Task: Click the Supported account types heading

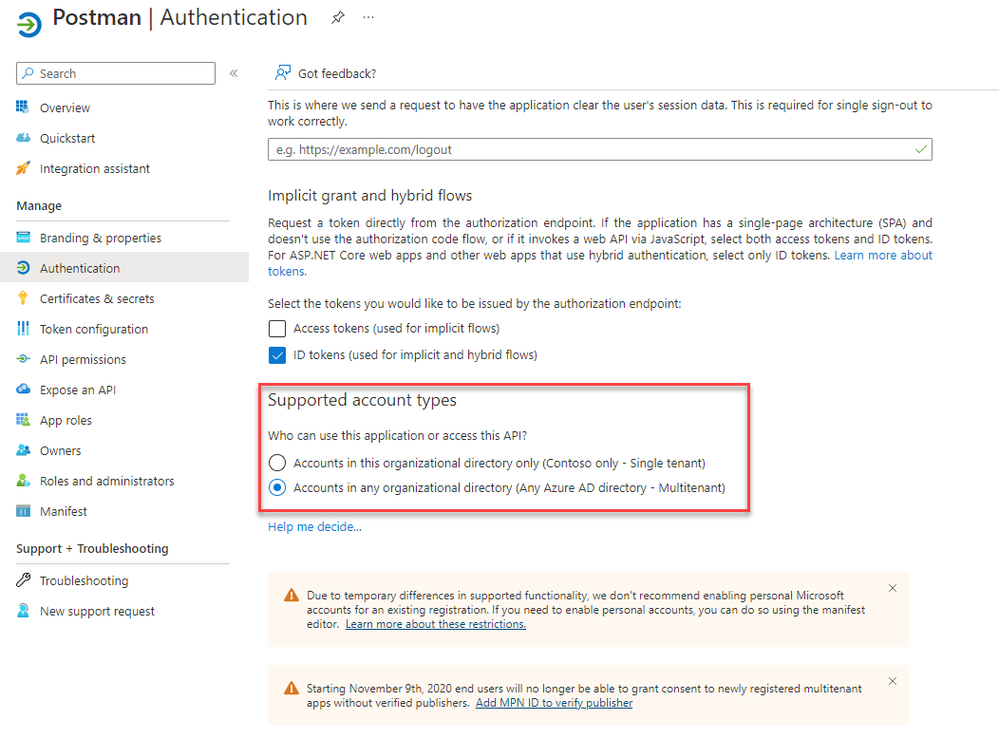Action: click(362, 400)
